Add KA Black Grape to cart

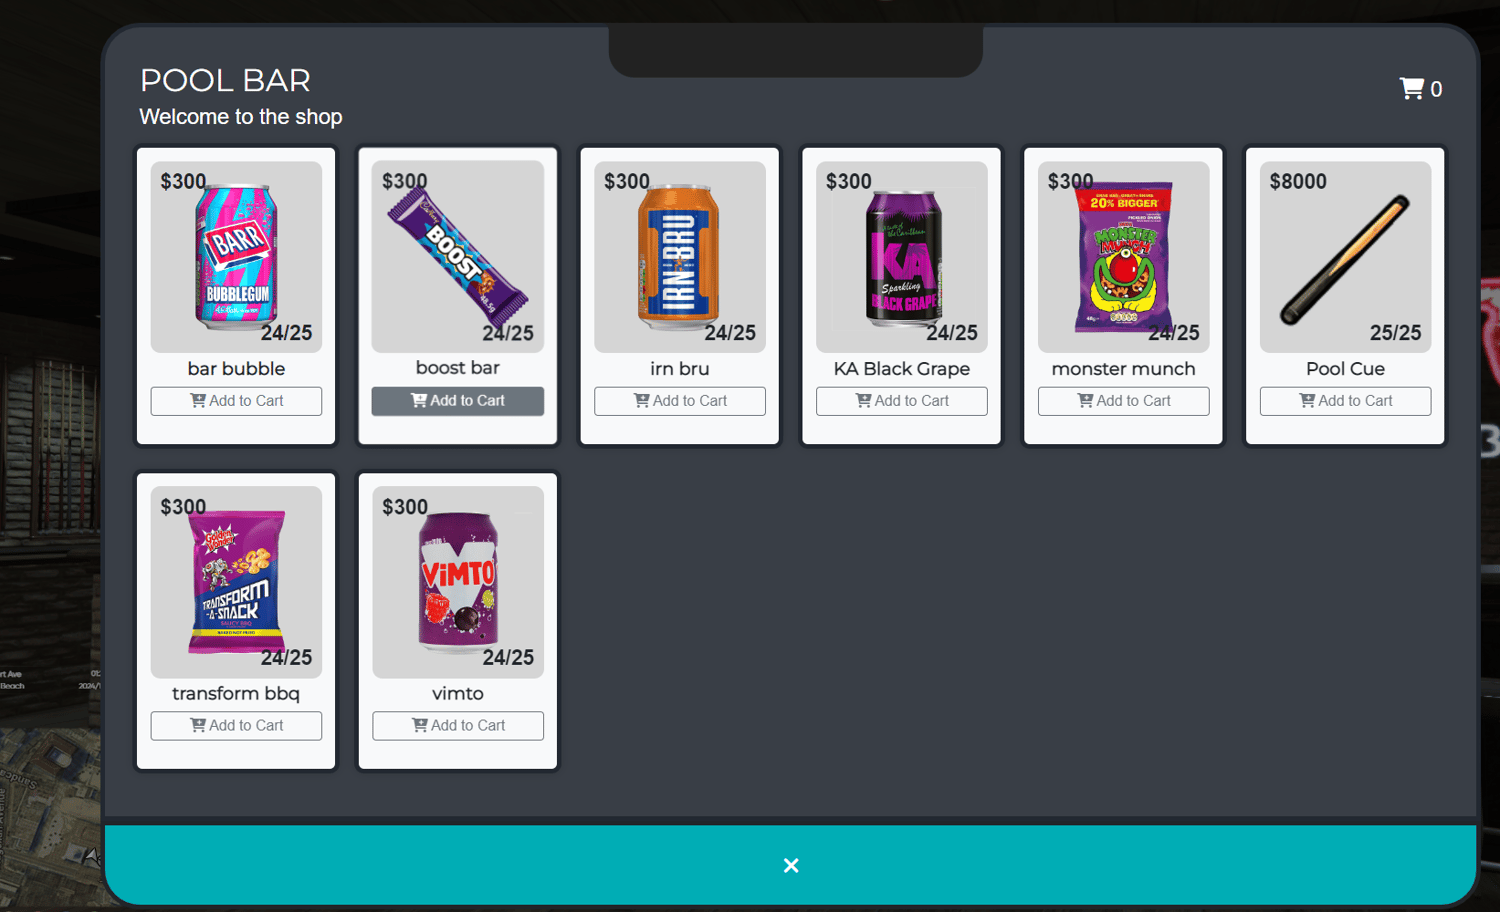coord(902,401)
